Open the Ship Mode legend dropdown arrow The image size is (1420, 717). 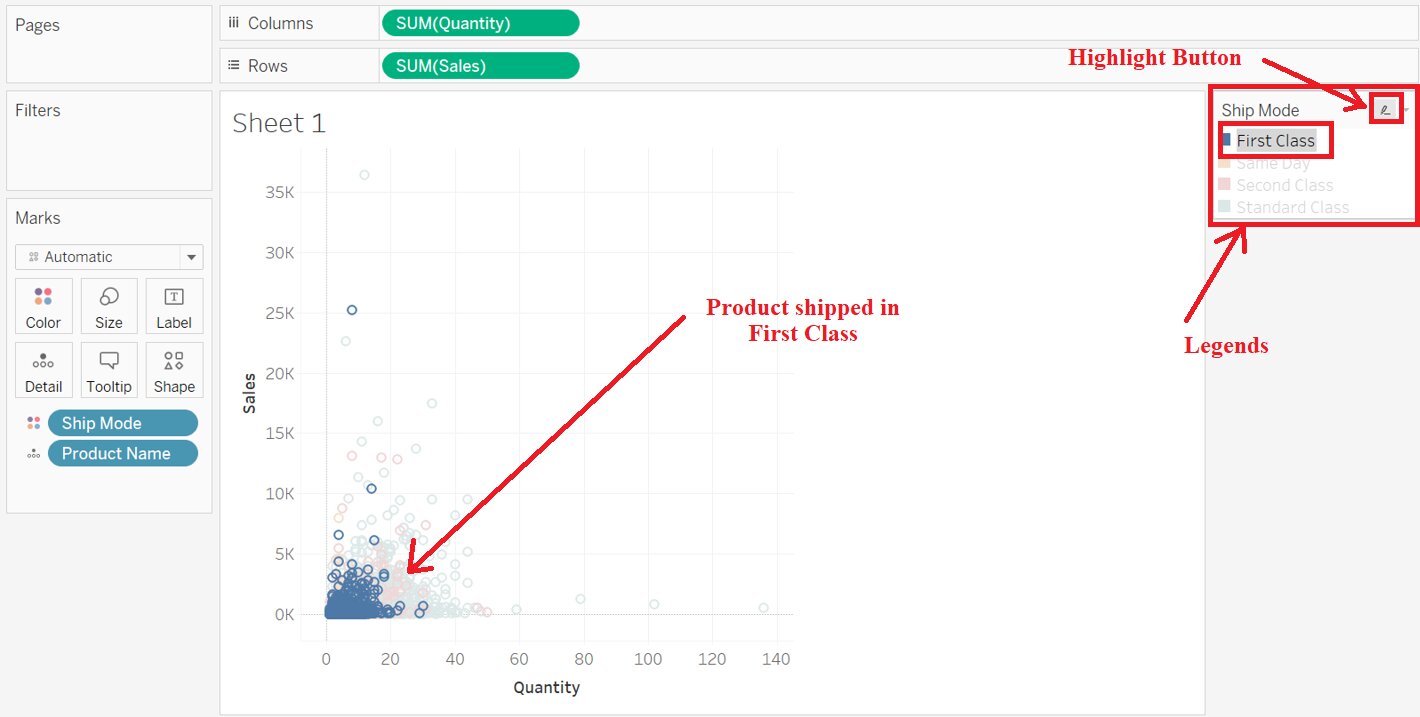tap(1407, 110)
